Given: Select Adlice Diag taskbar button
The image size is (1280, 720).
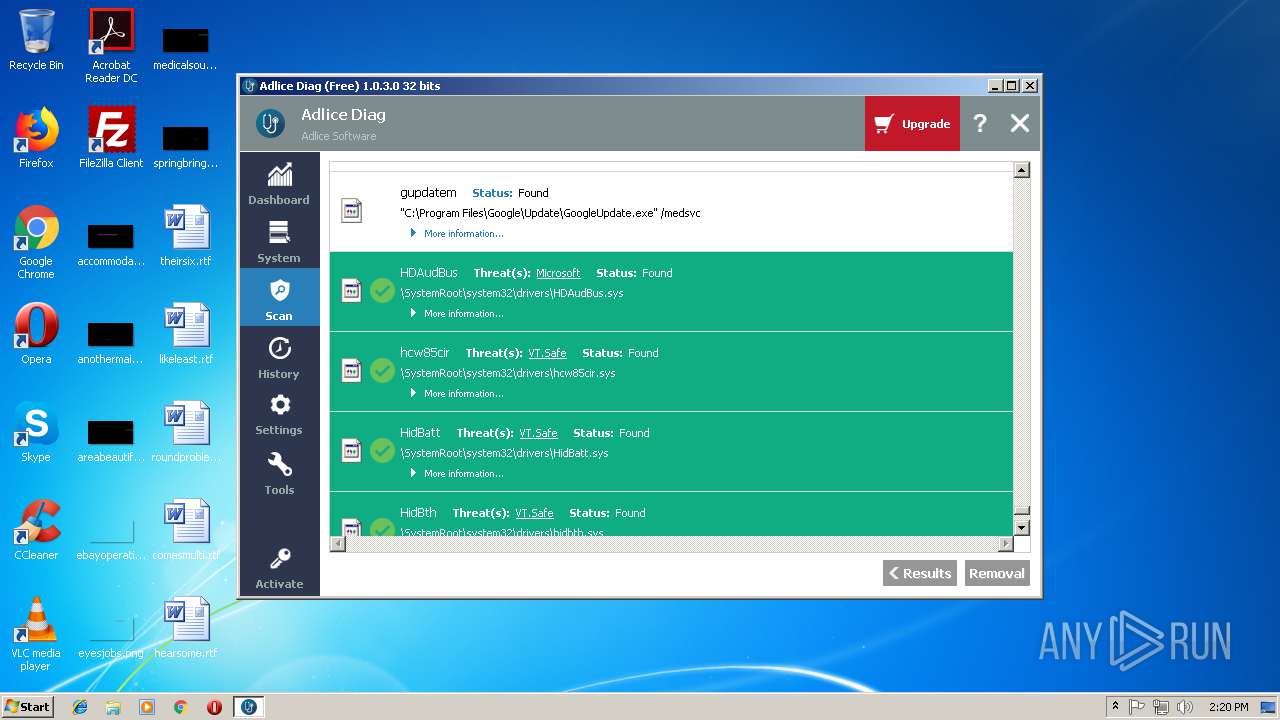Looking at the screenshot, I should click(x=249, y=707).
